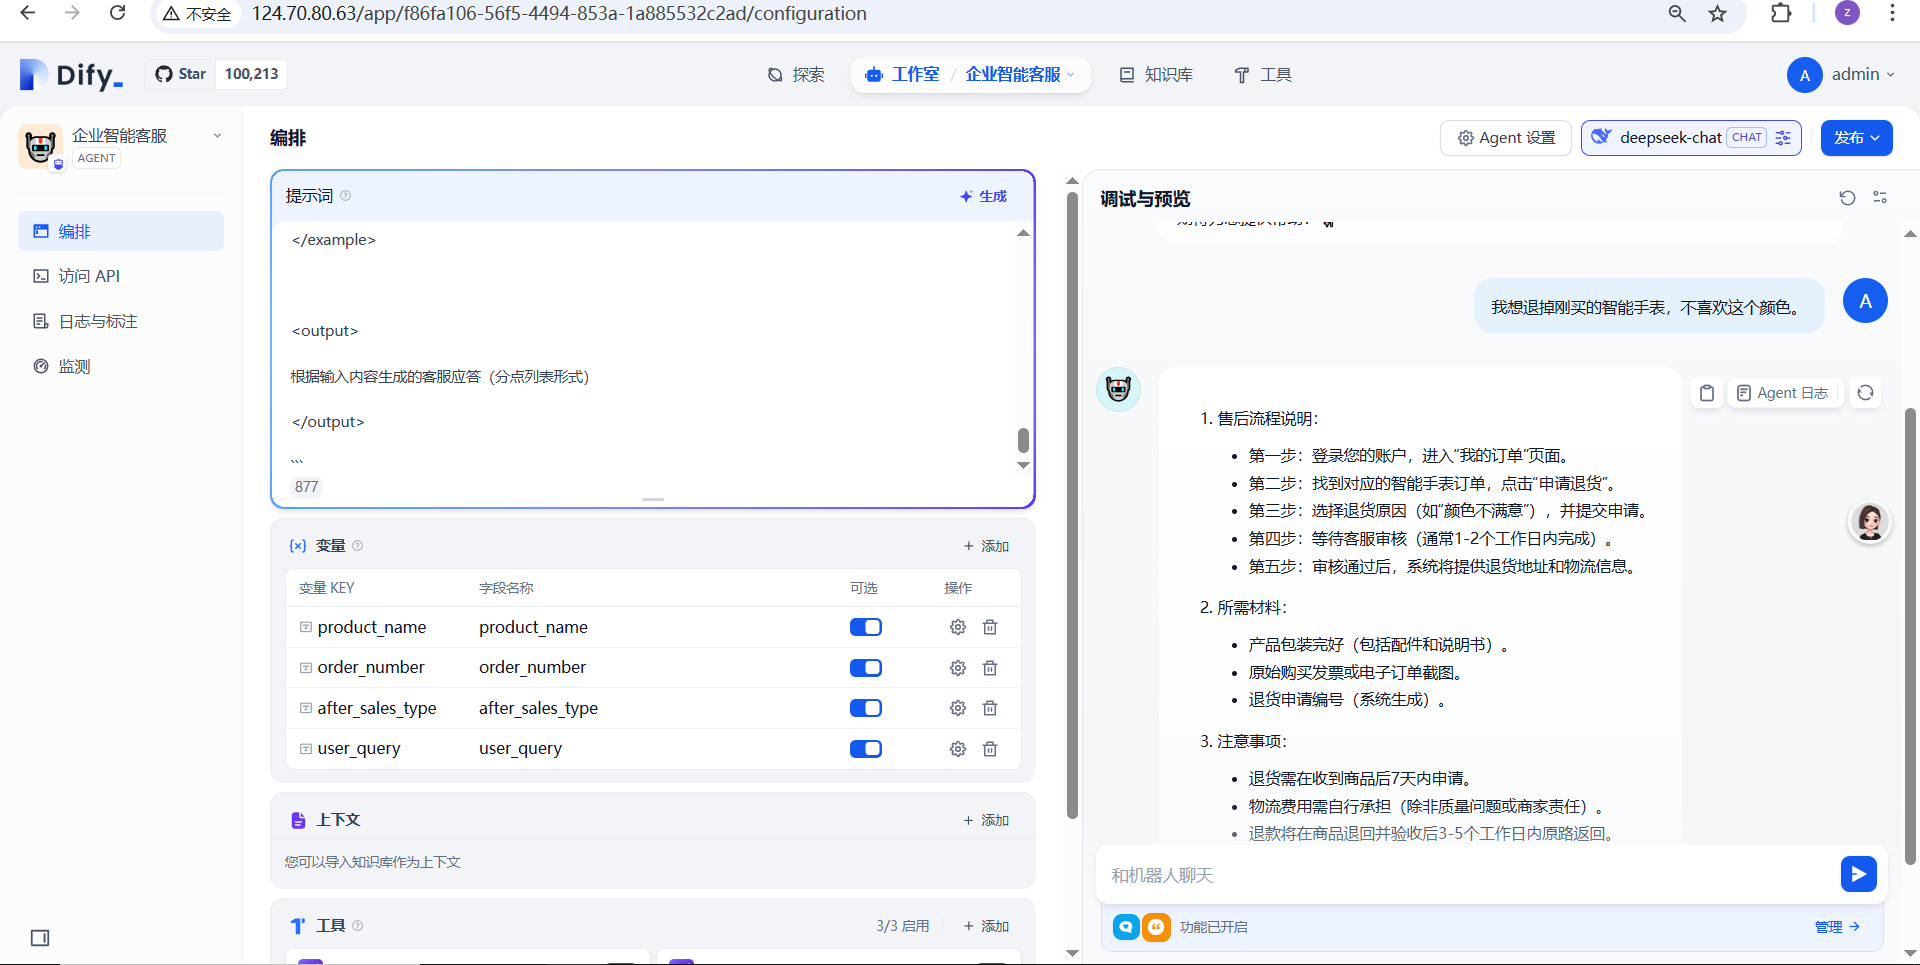Viewport: 1920px width, 965px height.
Task: Add a tool with 工具 添加
Action: tap(986, 926)
